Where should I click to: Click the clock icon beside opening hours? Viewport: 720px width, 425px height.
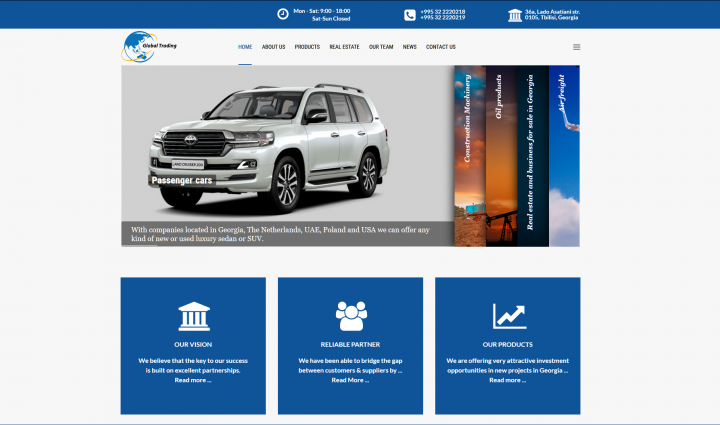[x=283, y=14]
